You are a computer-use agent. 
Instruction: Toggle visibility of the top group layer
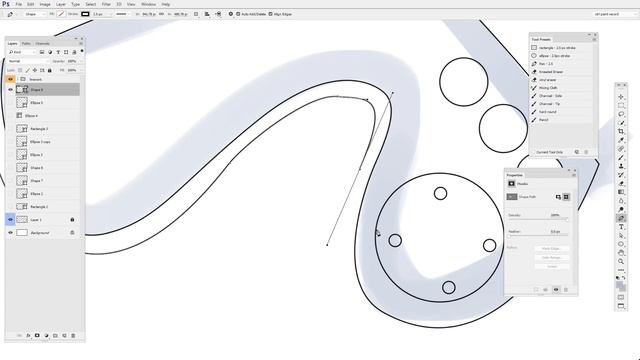10,79
